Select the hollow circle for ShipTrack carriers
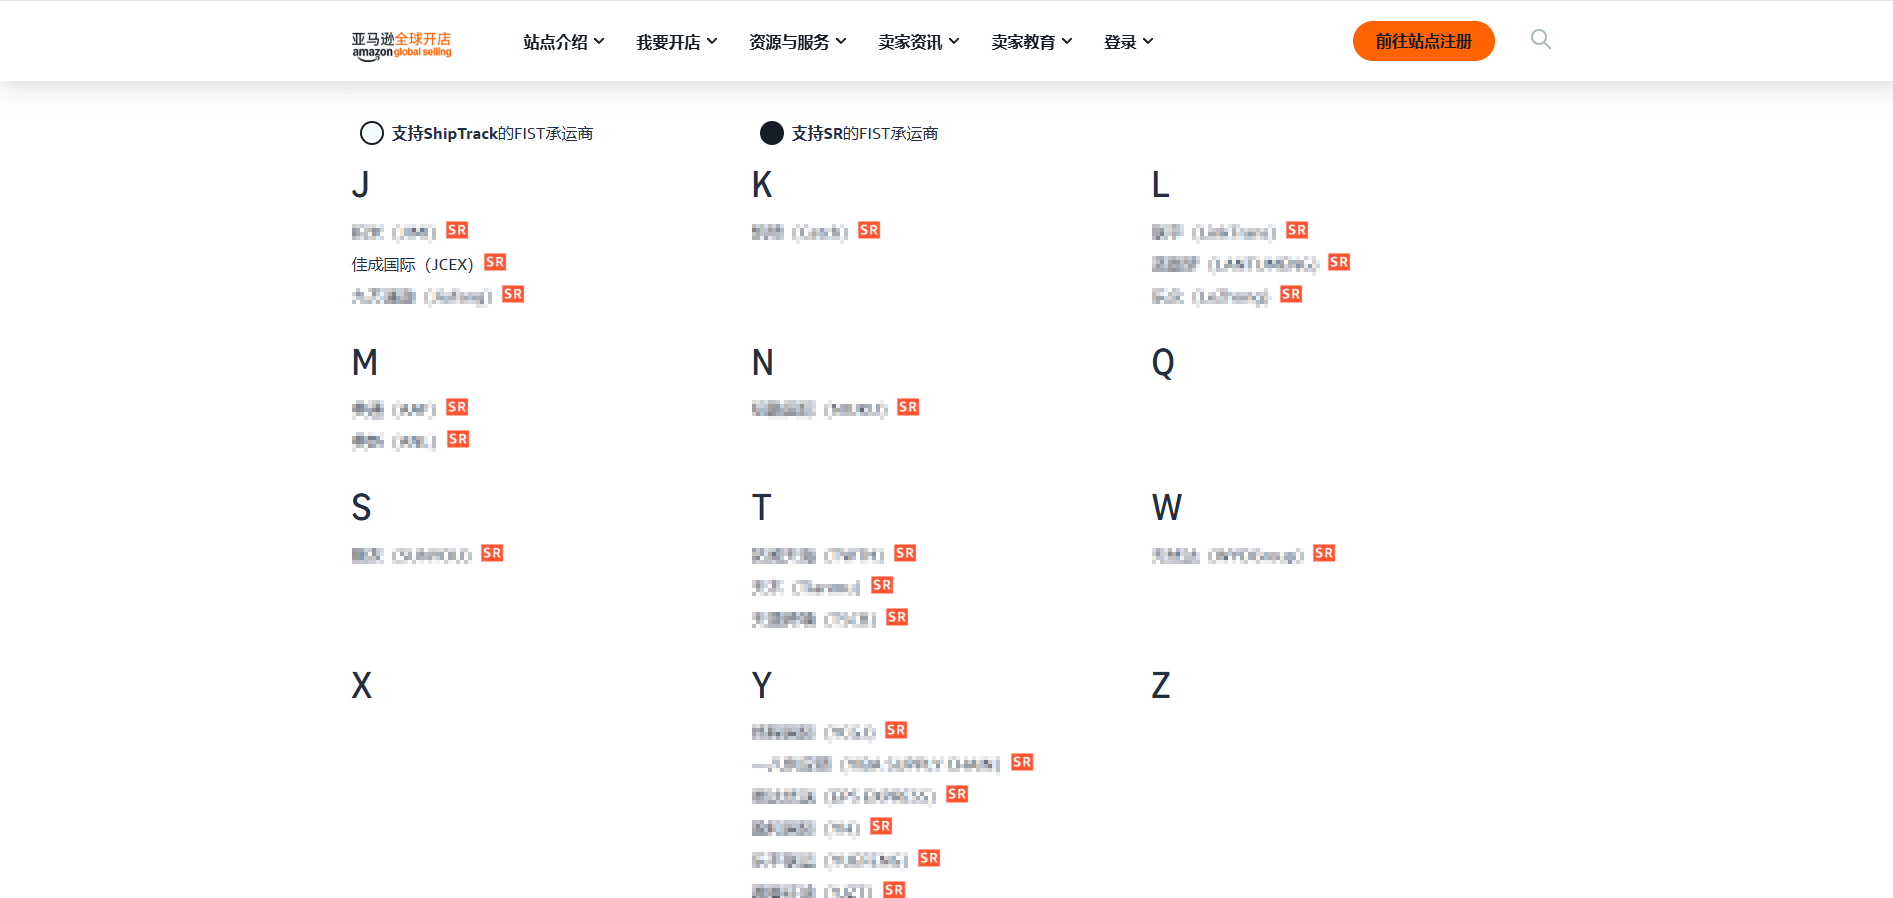Viewport: 1893px width, 898px height. pyautogui.click(x=372, y=133)
